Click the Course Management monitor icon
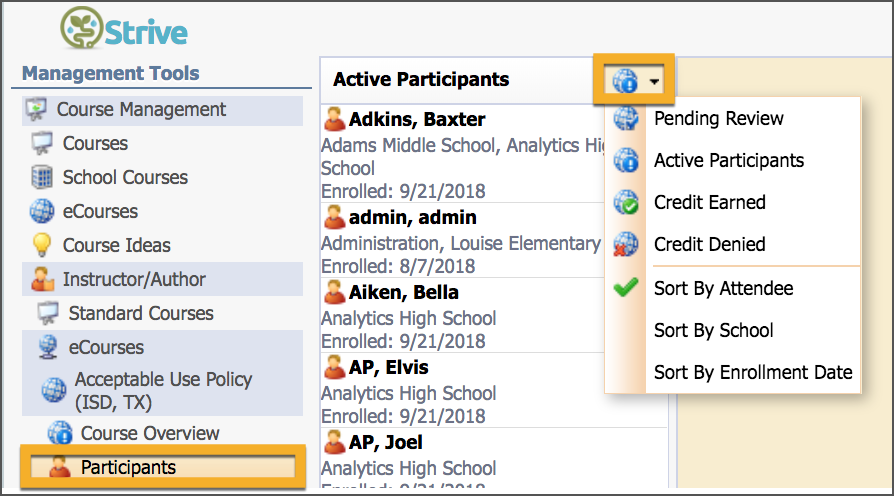Screen dimensions: 894x496 [x=36, y=109]
